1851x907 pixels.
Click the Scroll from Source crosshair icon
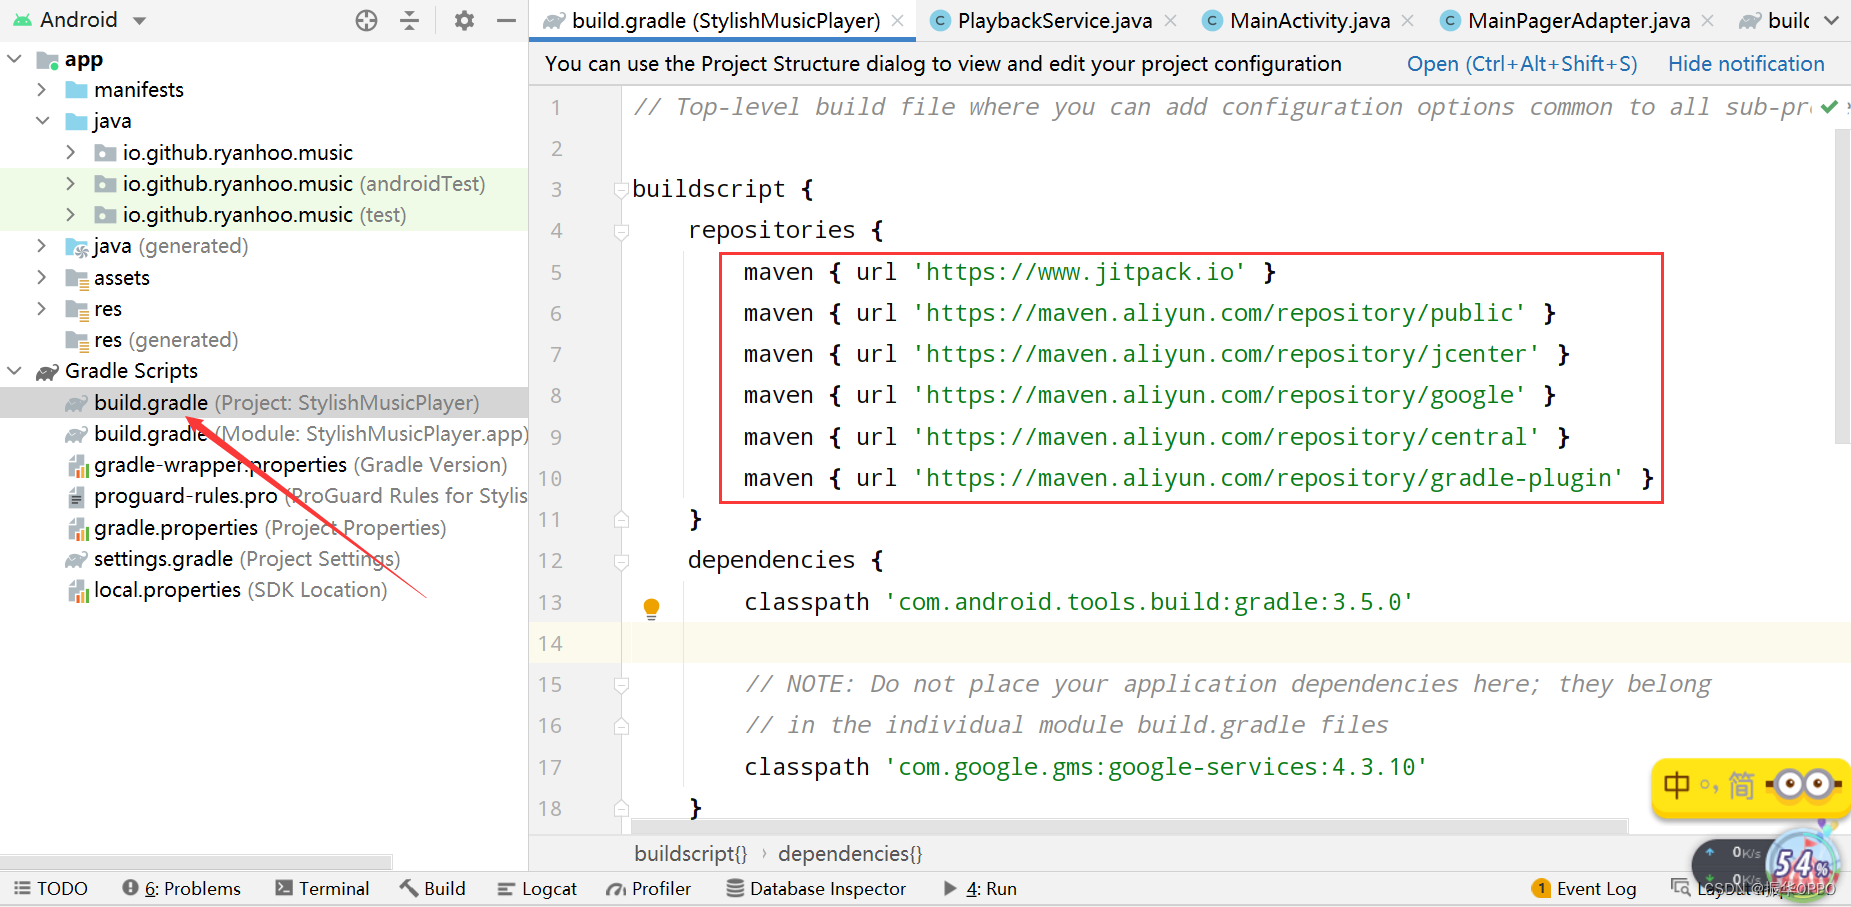pyautogui.click(x=366, y=20)
